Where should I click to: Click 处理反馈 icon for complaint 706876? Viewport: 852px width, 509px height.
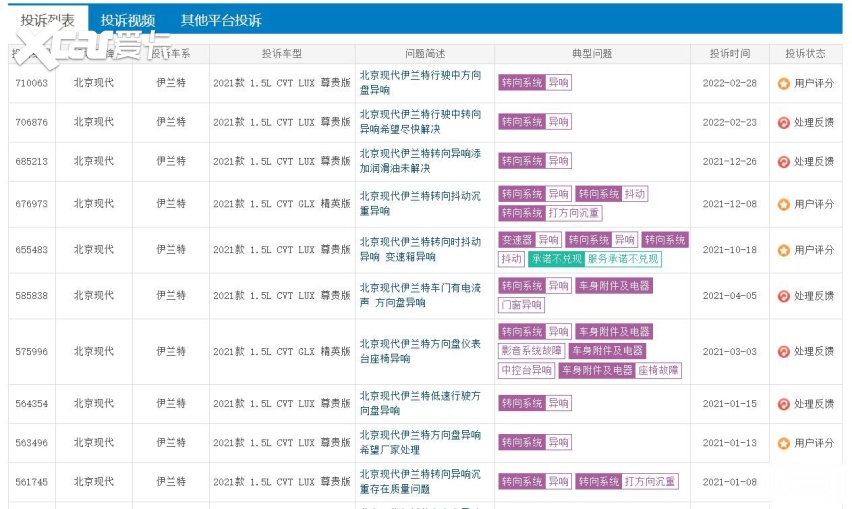tap(784, 123)
